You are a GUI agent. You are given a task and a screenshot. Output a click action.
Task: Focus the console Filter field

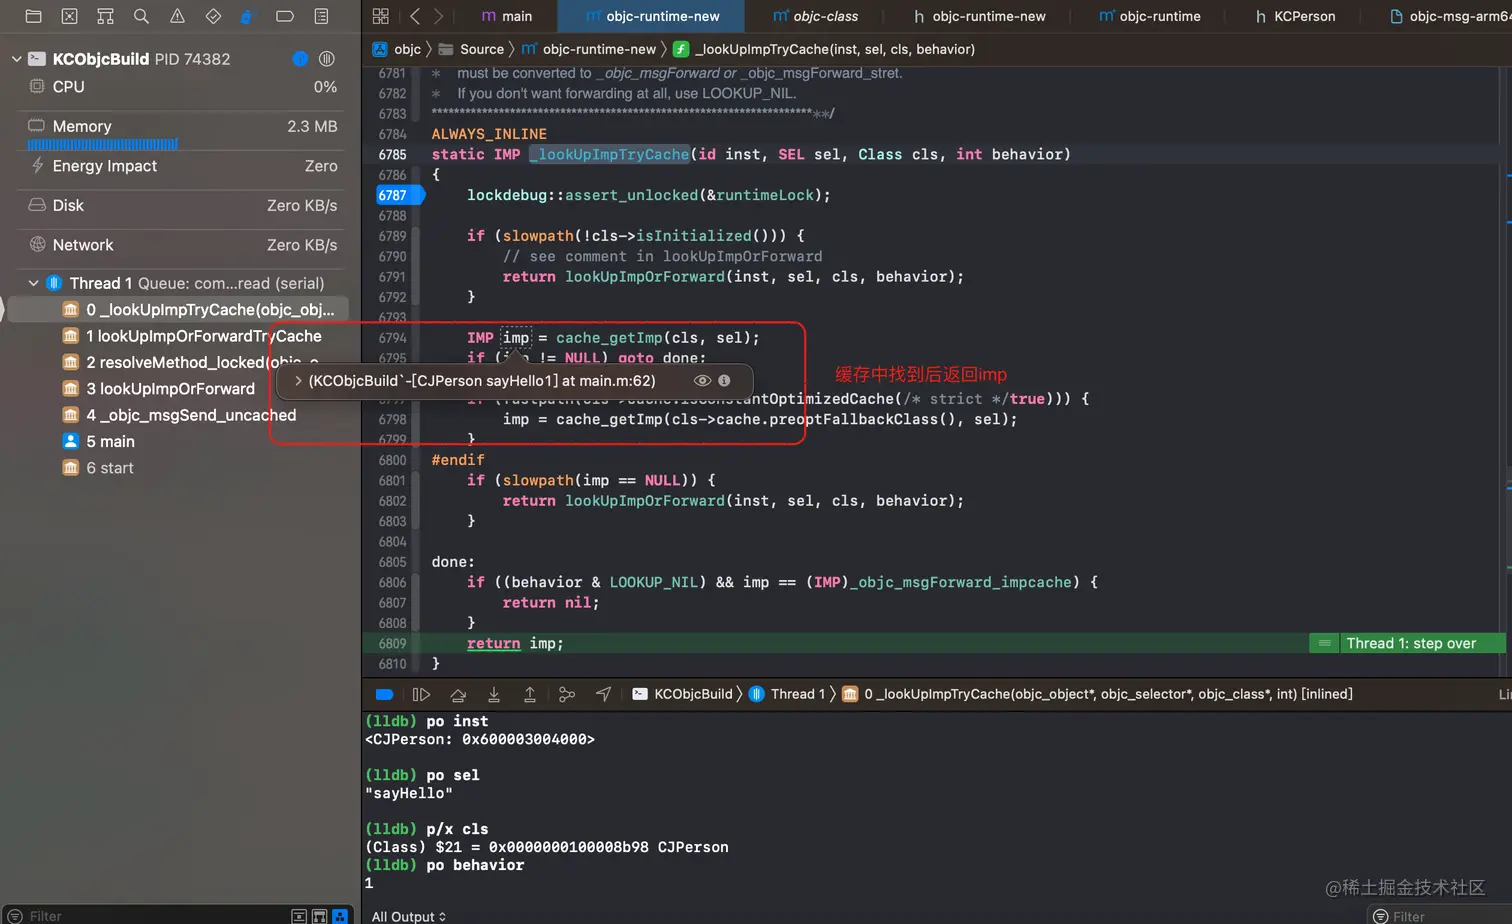(1440, 916)
